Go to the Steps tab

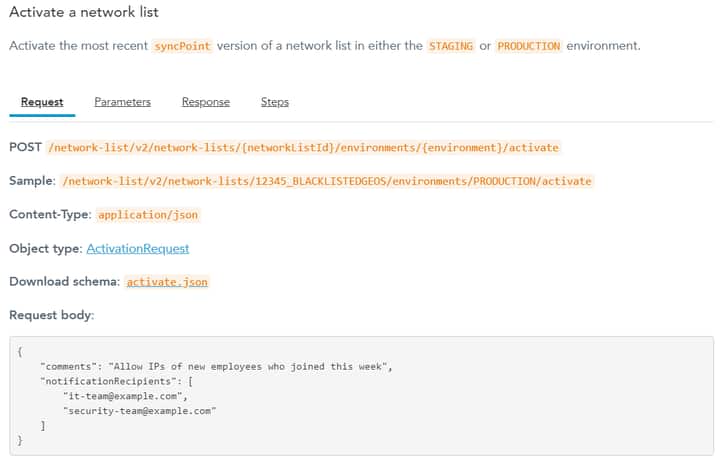point(274,102)
